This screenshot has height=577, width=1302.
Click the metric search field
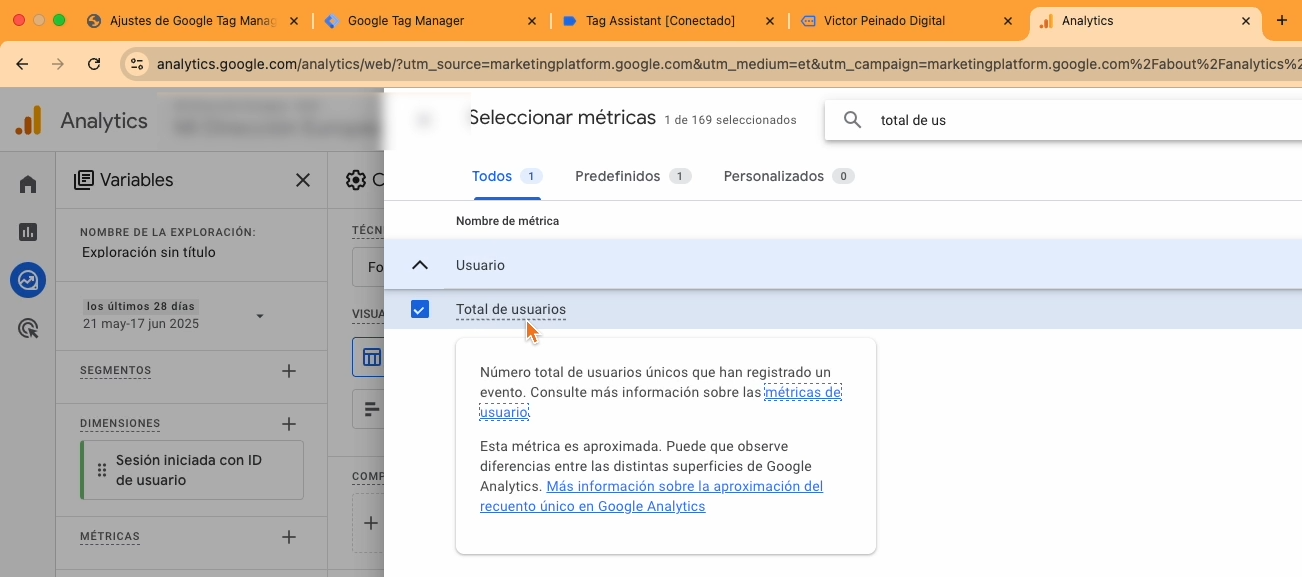pyautogui.click(x=1080, y=120)
